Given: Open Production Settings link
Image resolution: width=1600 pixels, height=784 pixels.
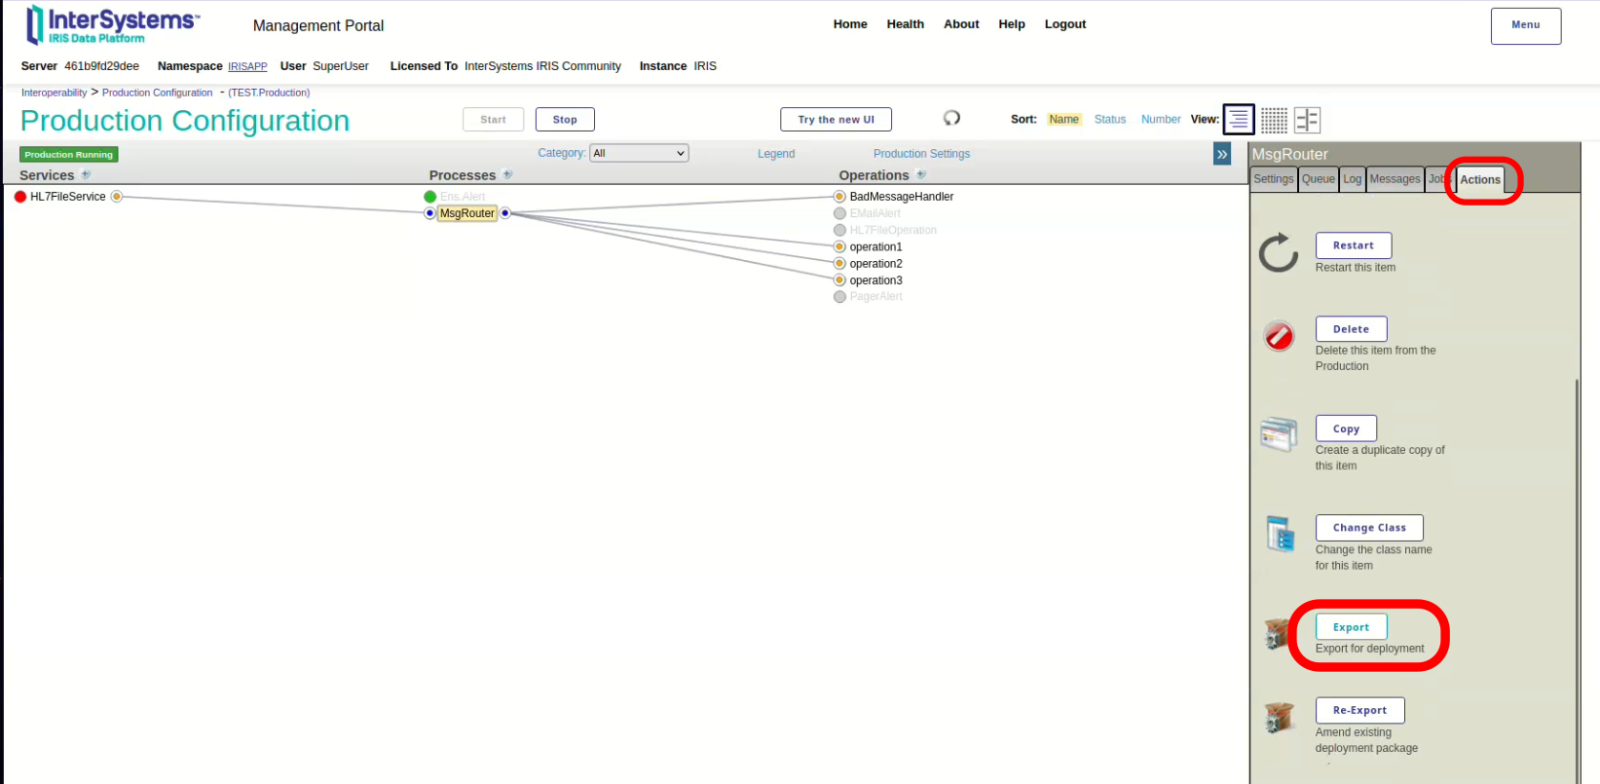Looking at the screenshot, I should click(x=921, y=154).
